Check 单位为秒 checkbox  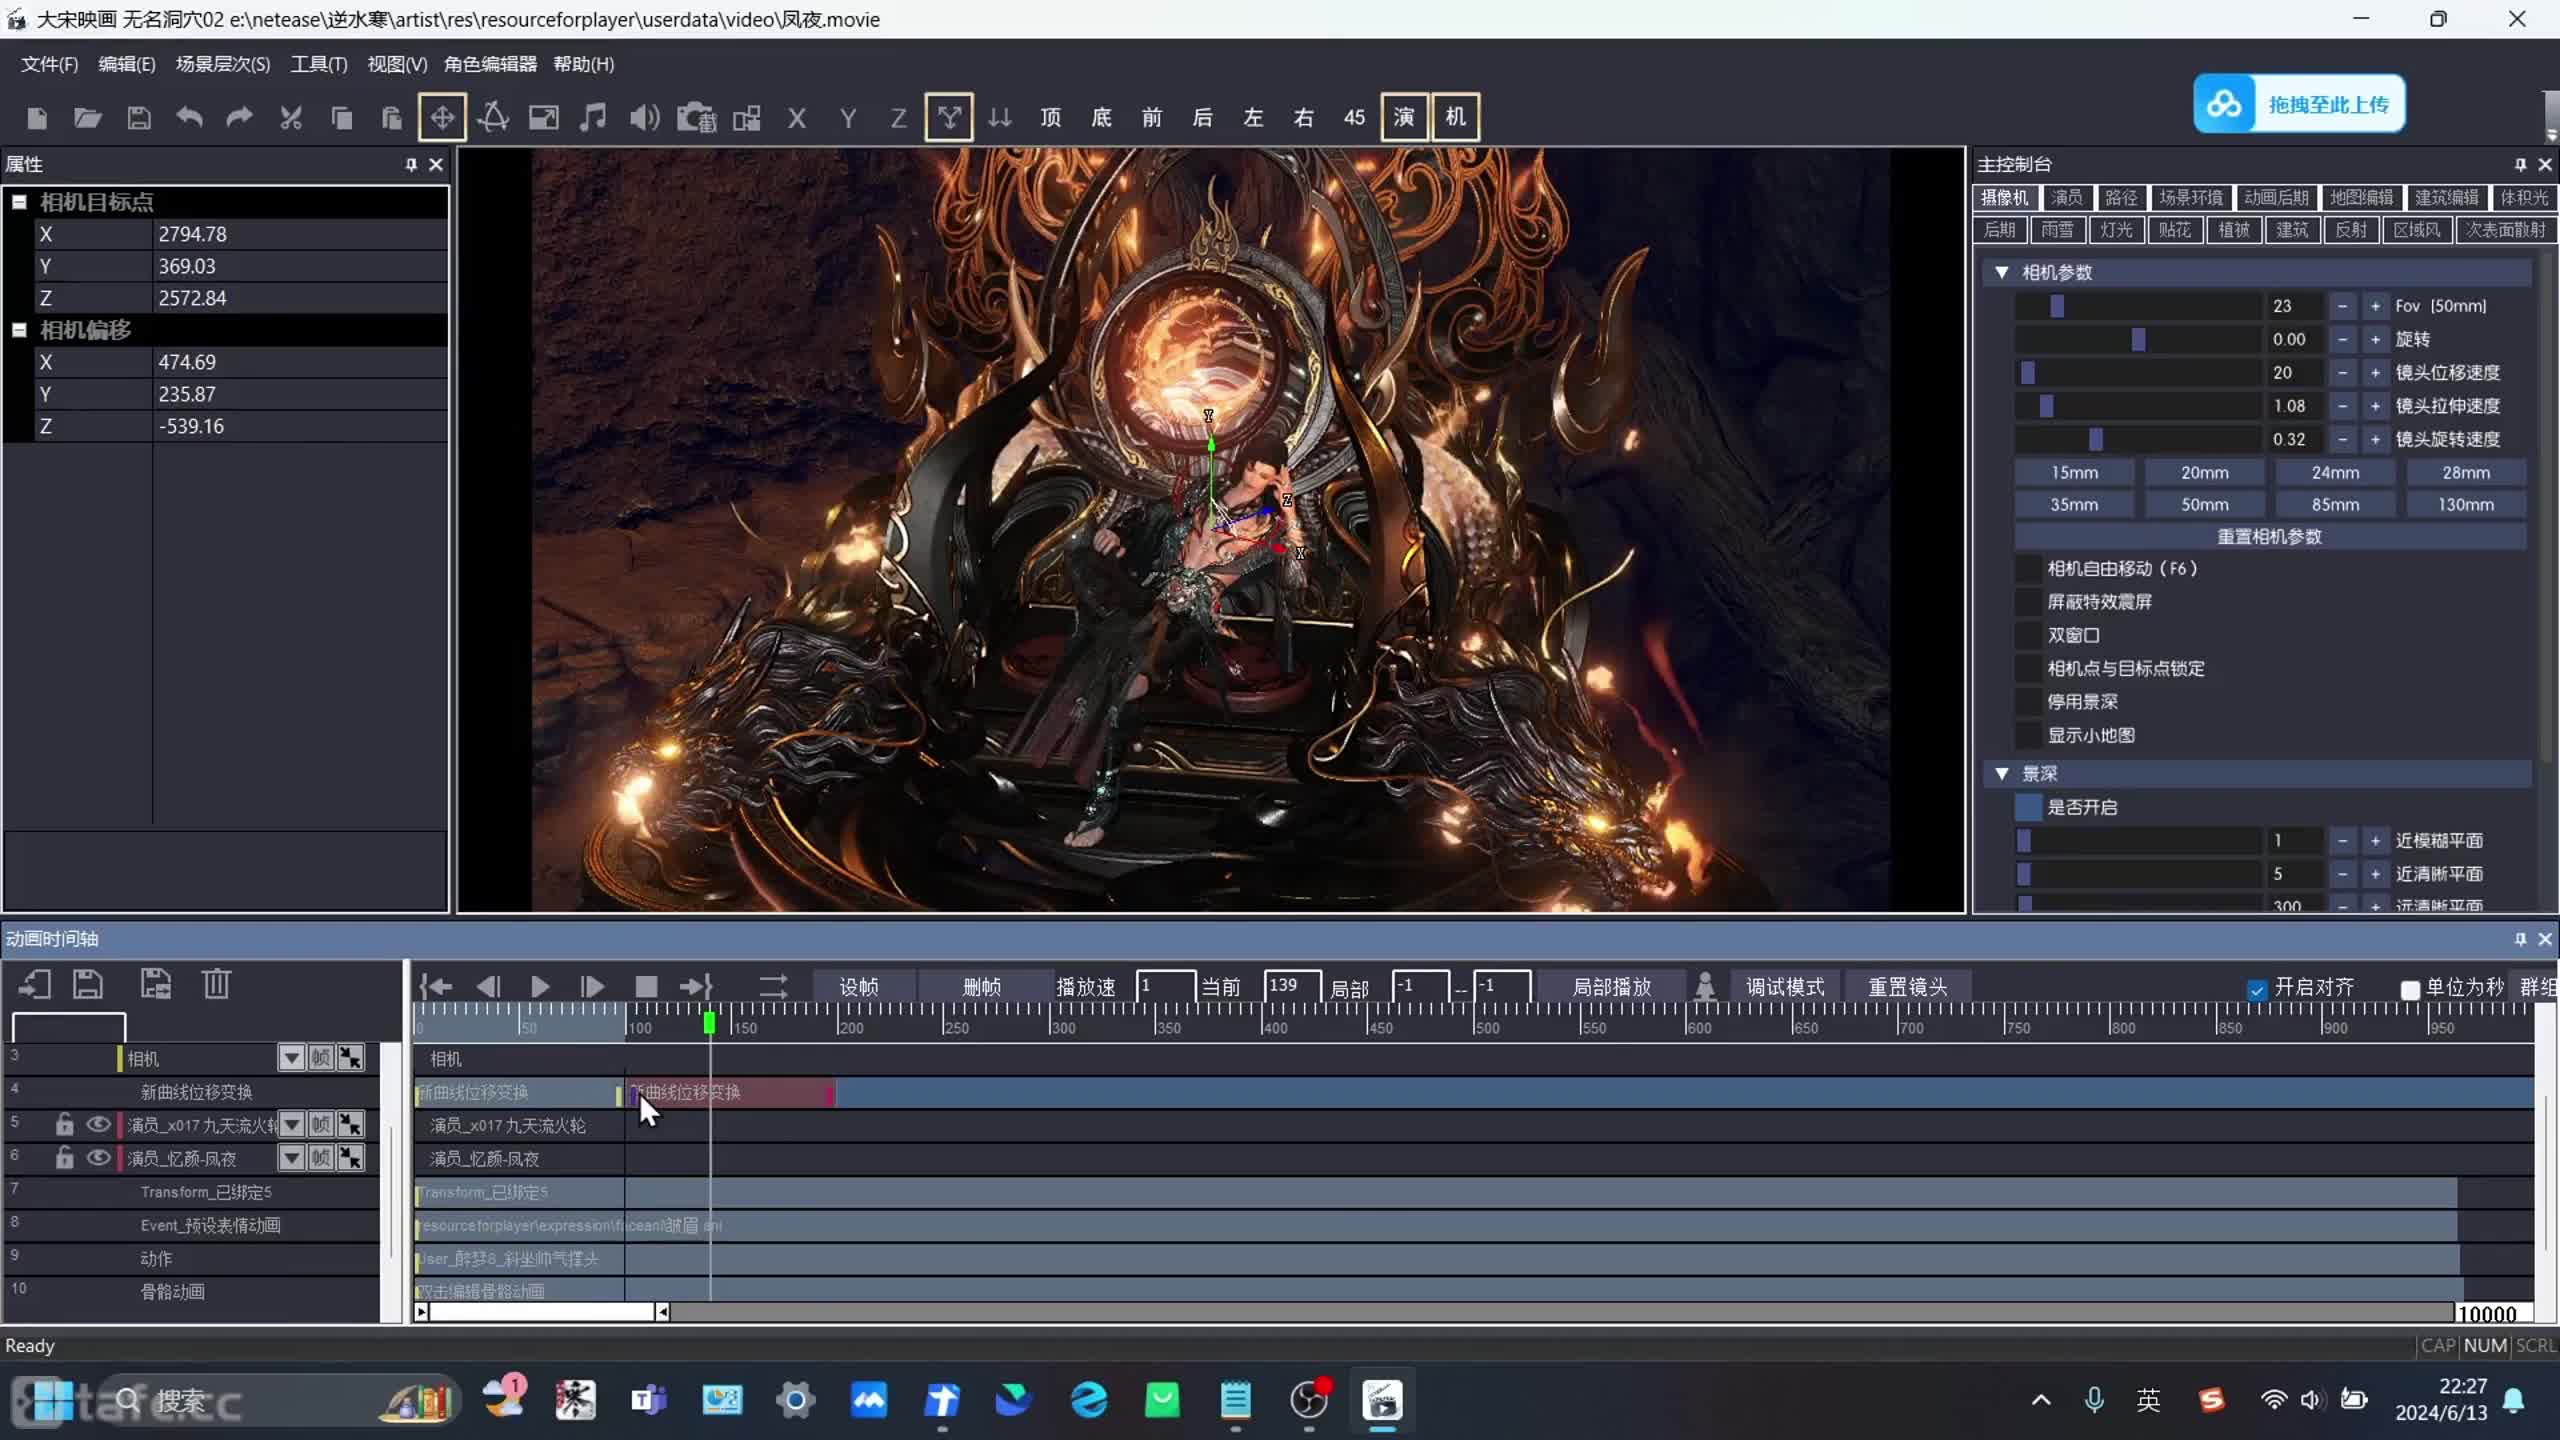point(2410,990)
